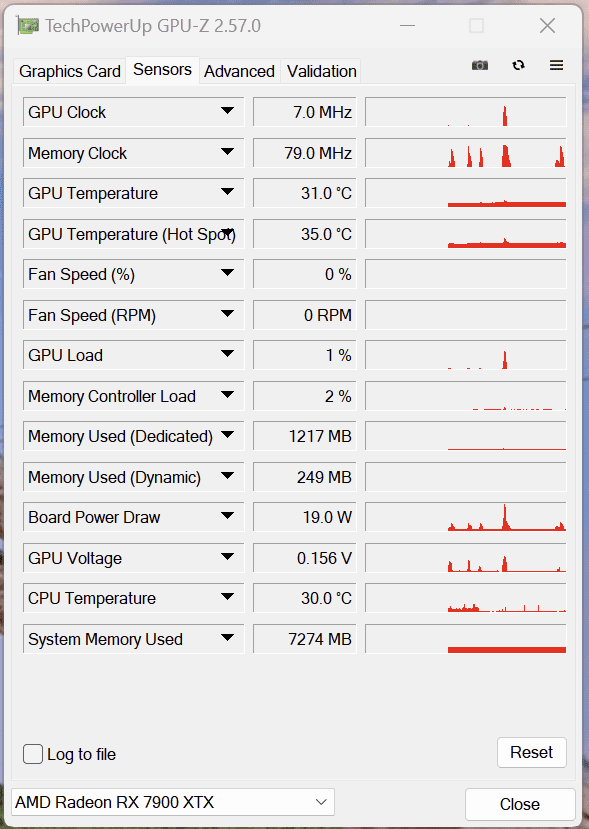Open the hamburger menu icon

tap(556, 65)
